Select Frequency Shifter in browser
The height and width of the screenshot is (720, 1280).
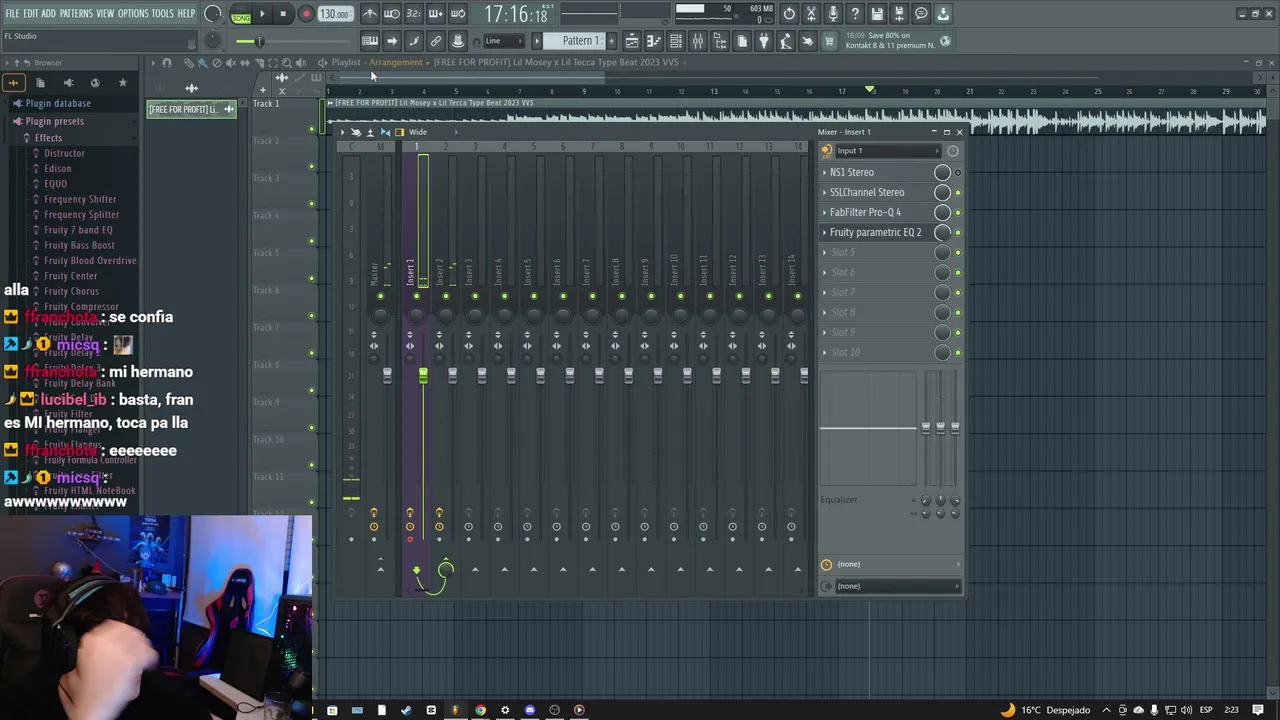point(80,199)
